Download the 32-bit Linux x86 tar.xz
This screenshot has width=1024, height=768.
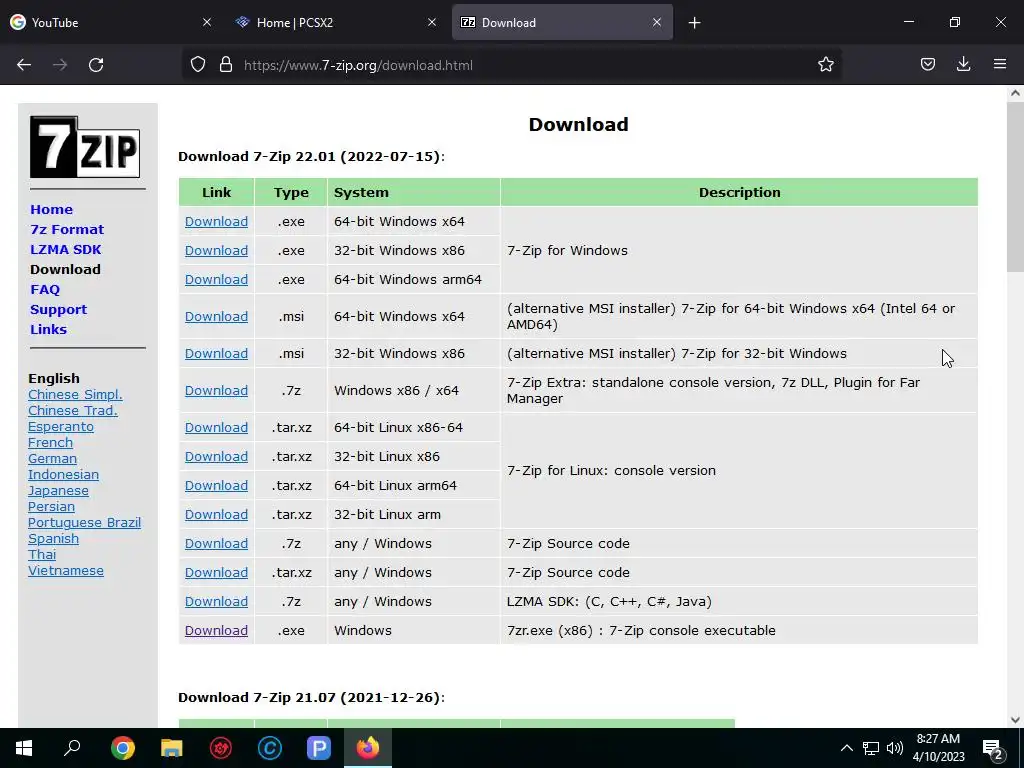tap(216, 456)
